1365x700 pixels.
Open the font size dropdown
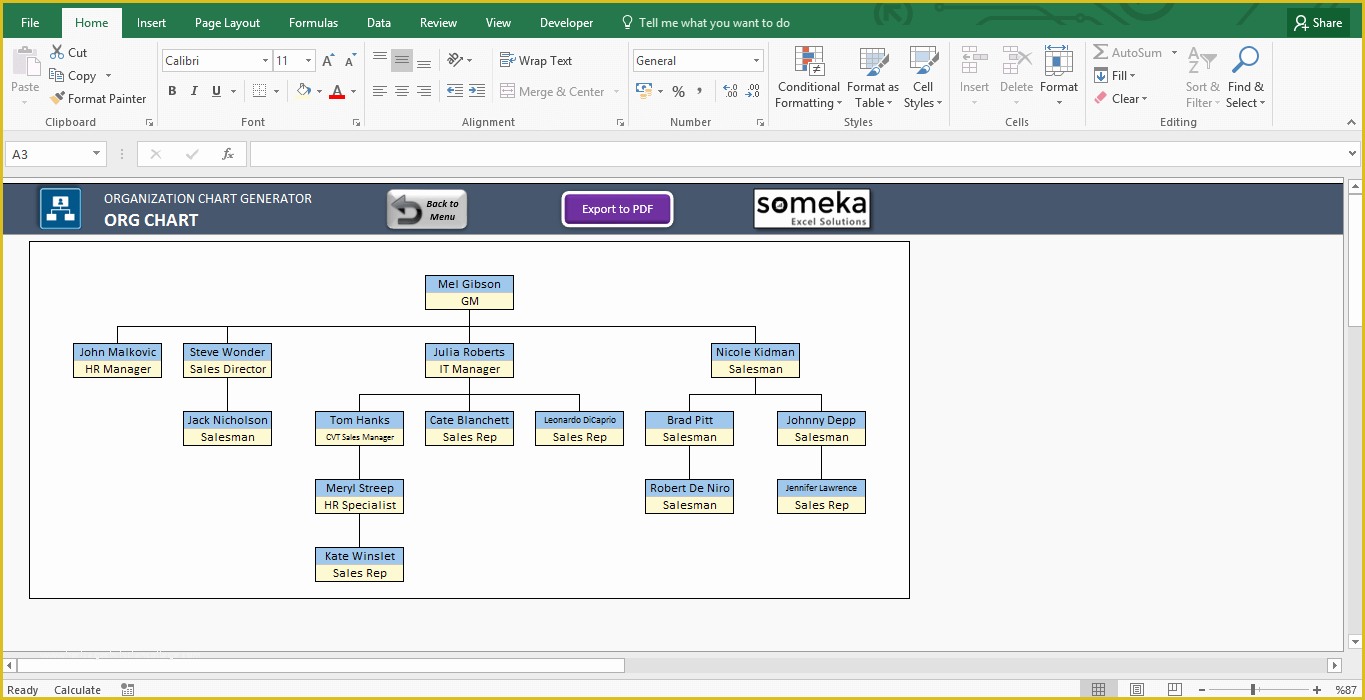pyautogui.click(x=309, y=61)
